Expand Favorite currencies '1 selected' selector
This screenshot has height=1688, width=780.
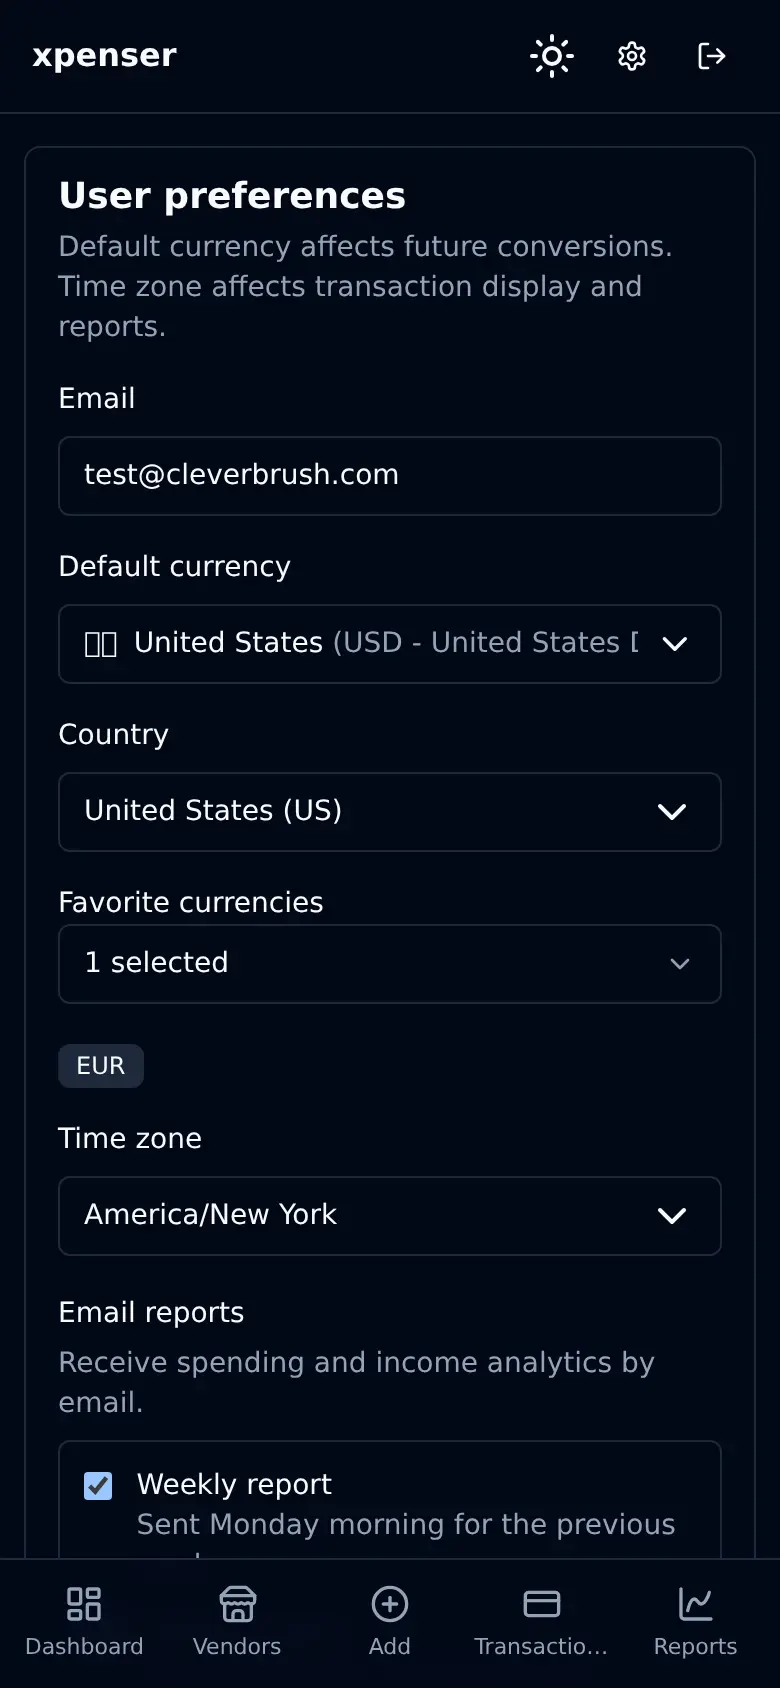(390, 964)
